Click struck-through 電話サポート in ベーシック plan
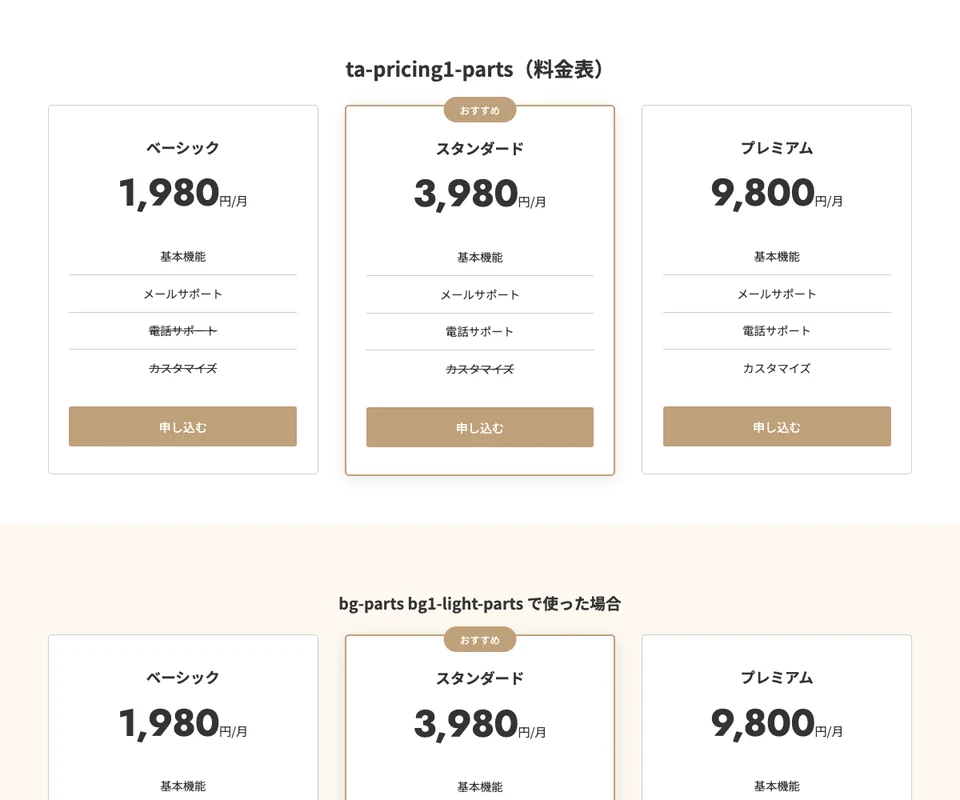Screen dimensions: 960x800 click(x=183, y=331)
